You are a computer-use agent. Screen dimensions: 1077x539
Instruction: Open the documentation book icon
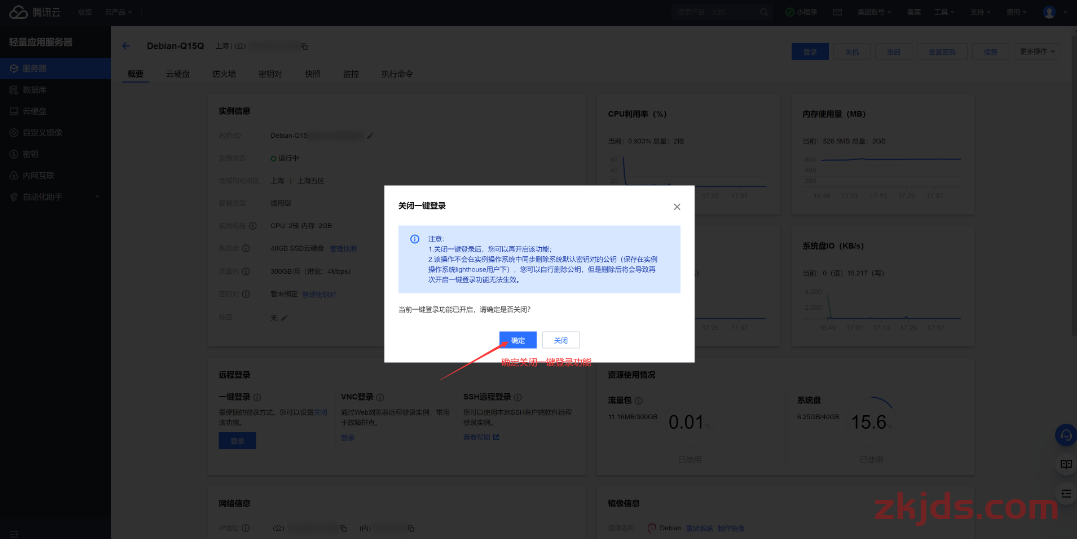(1065, 464)
